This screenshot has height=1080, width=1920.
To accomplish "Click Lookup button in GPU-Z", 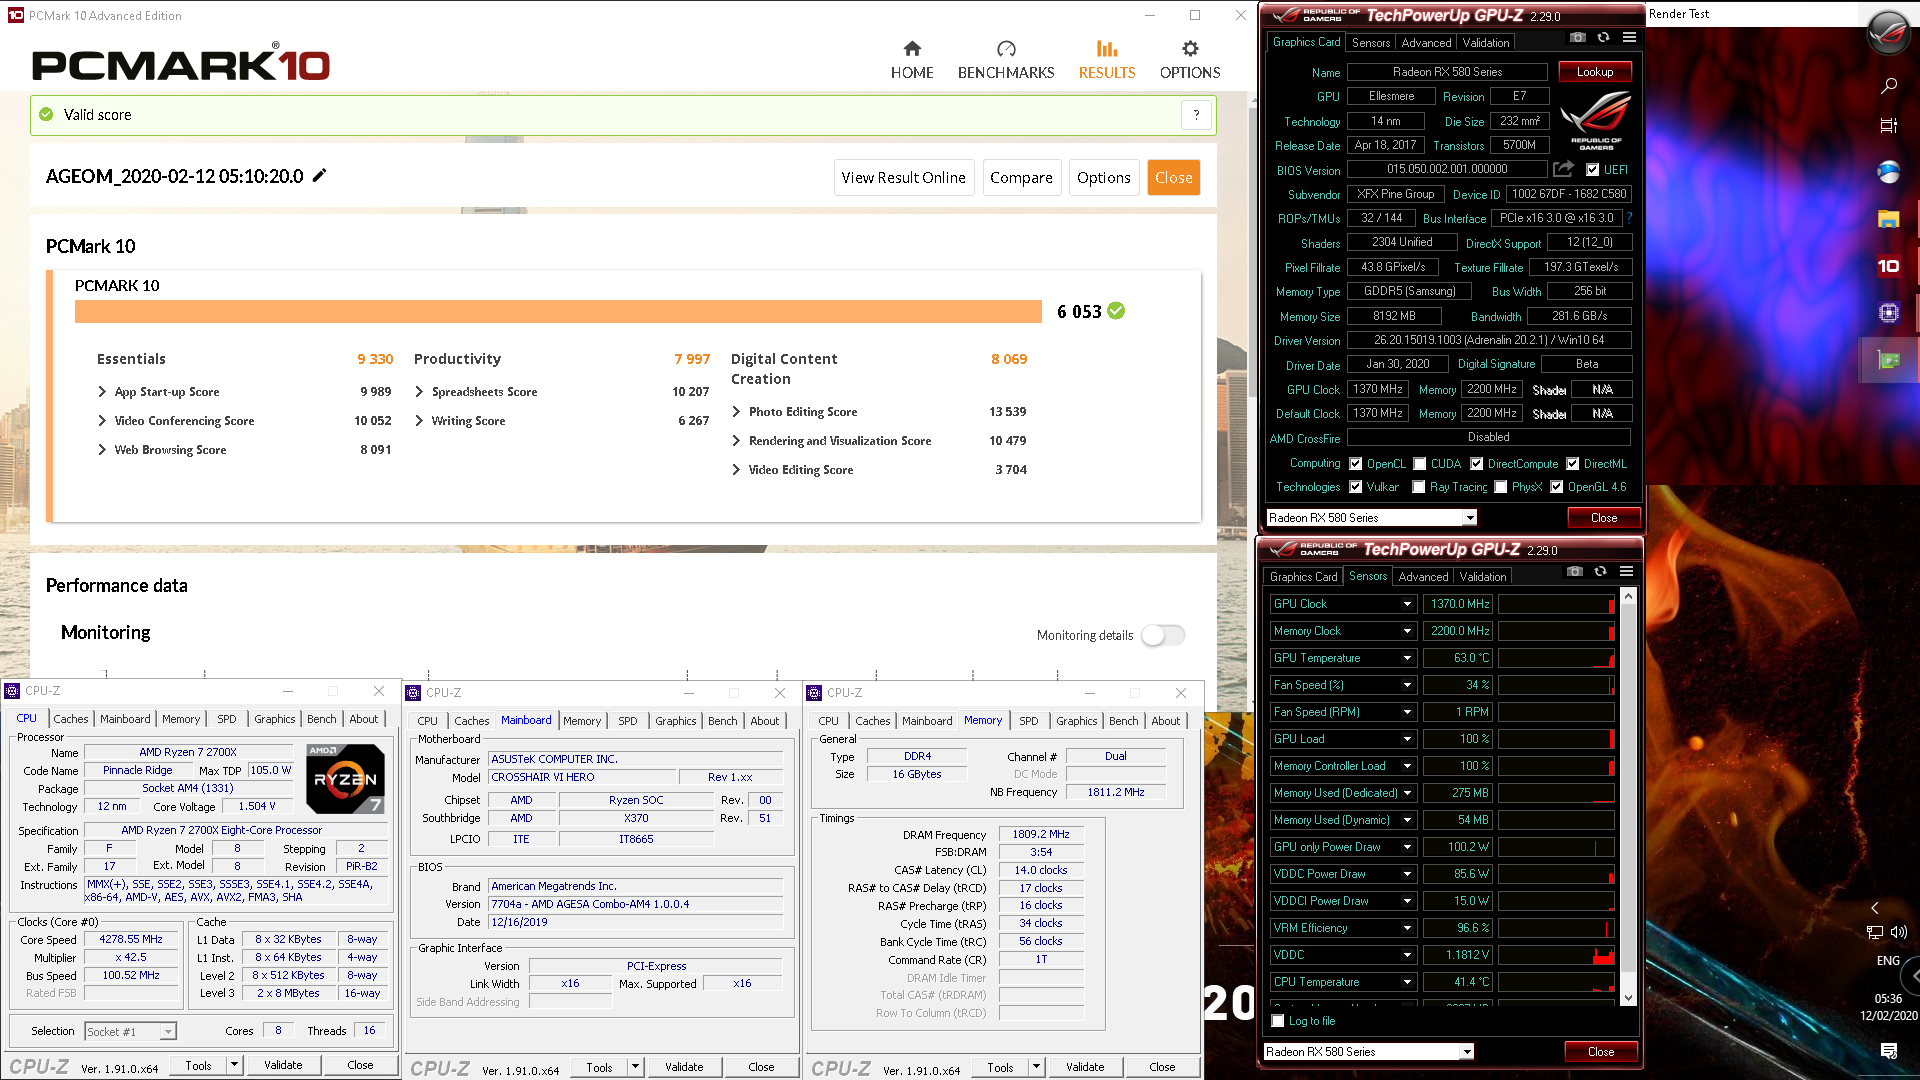I will [x=1594, y=72].
